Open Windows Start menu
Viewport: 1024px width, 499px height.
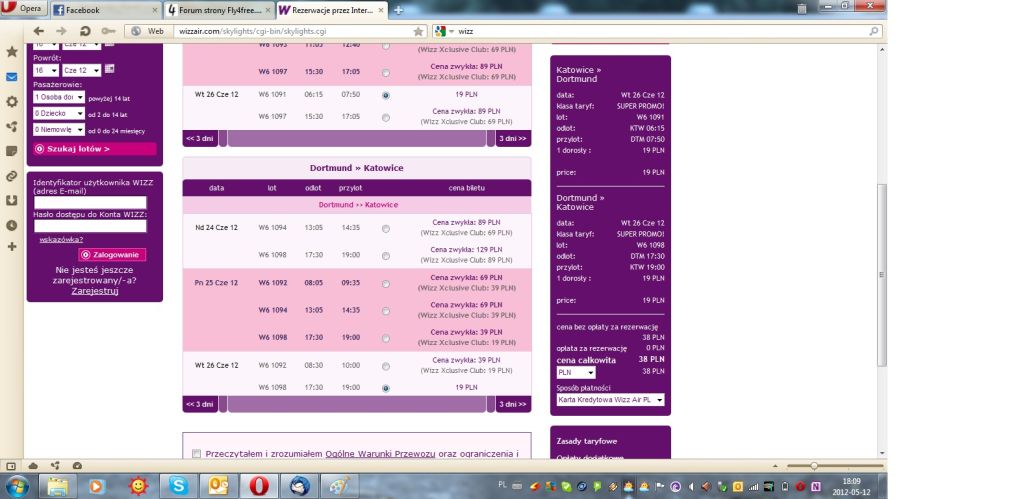[x=16, y=486]
